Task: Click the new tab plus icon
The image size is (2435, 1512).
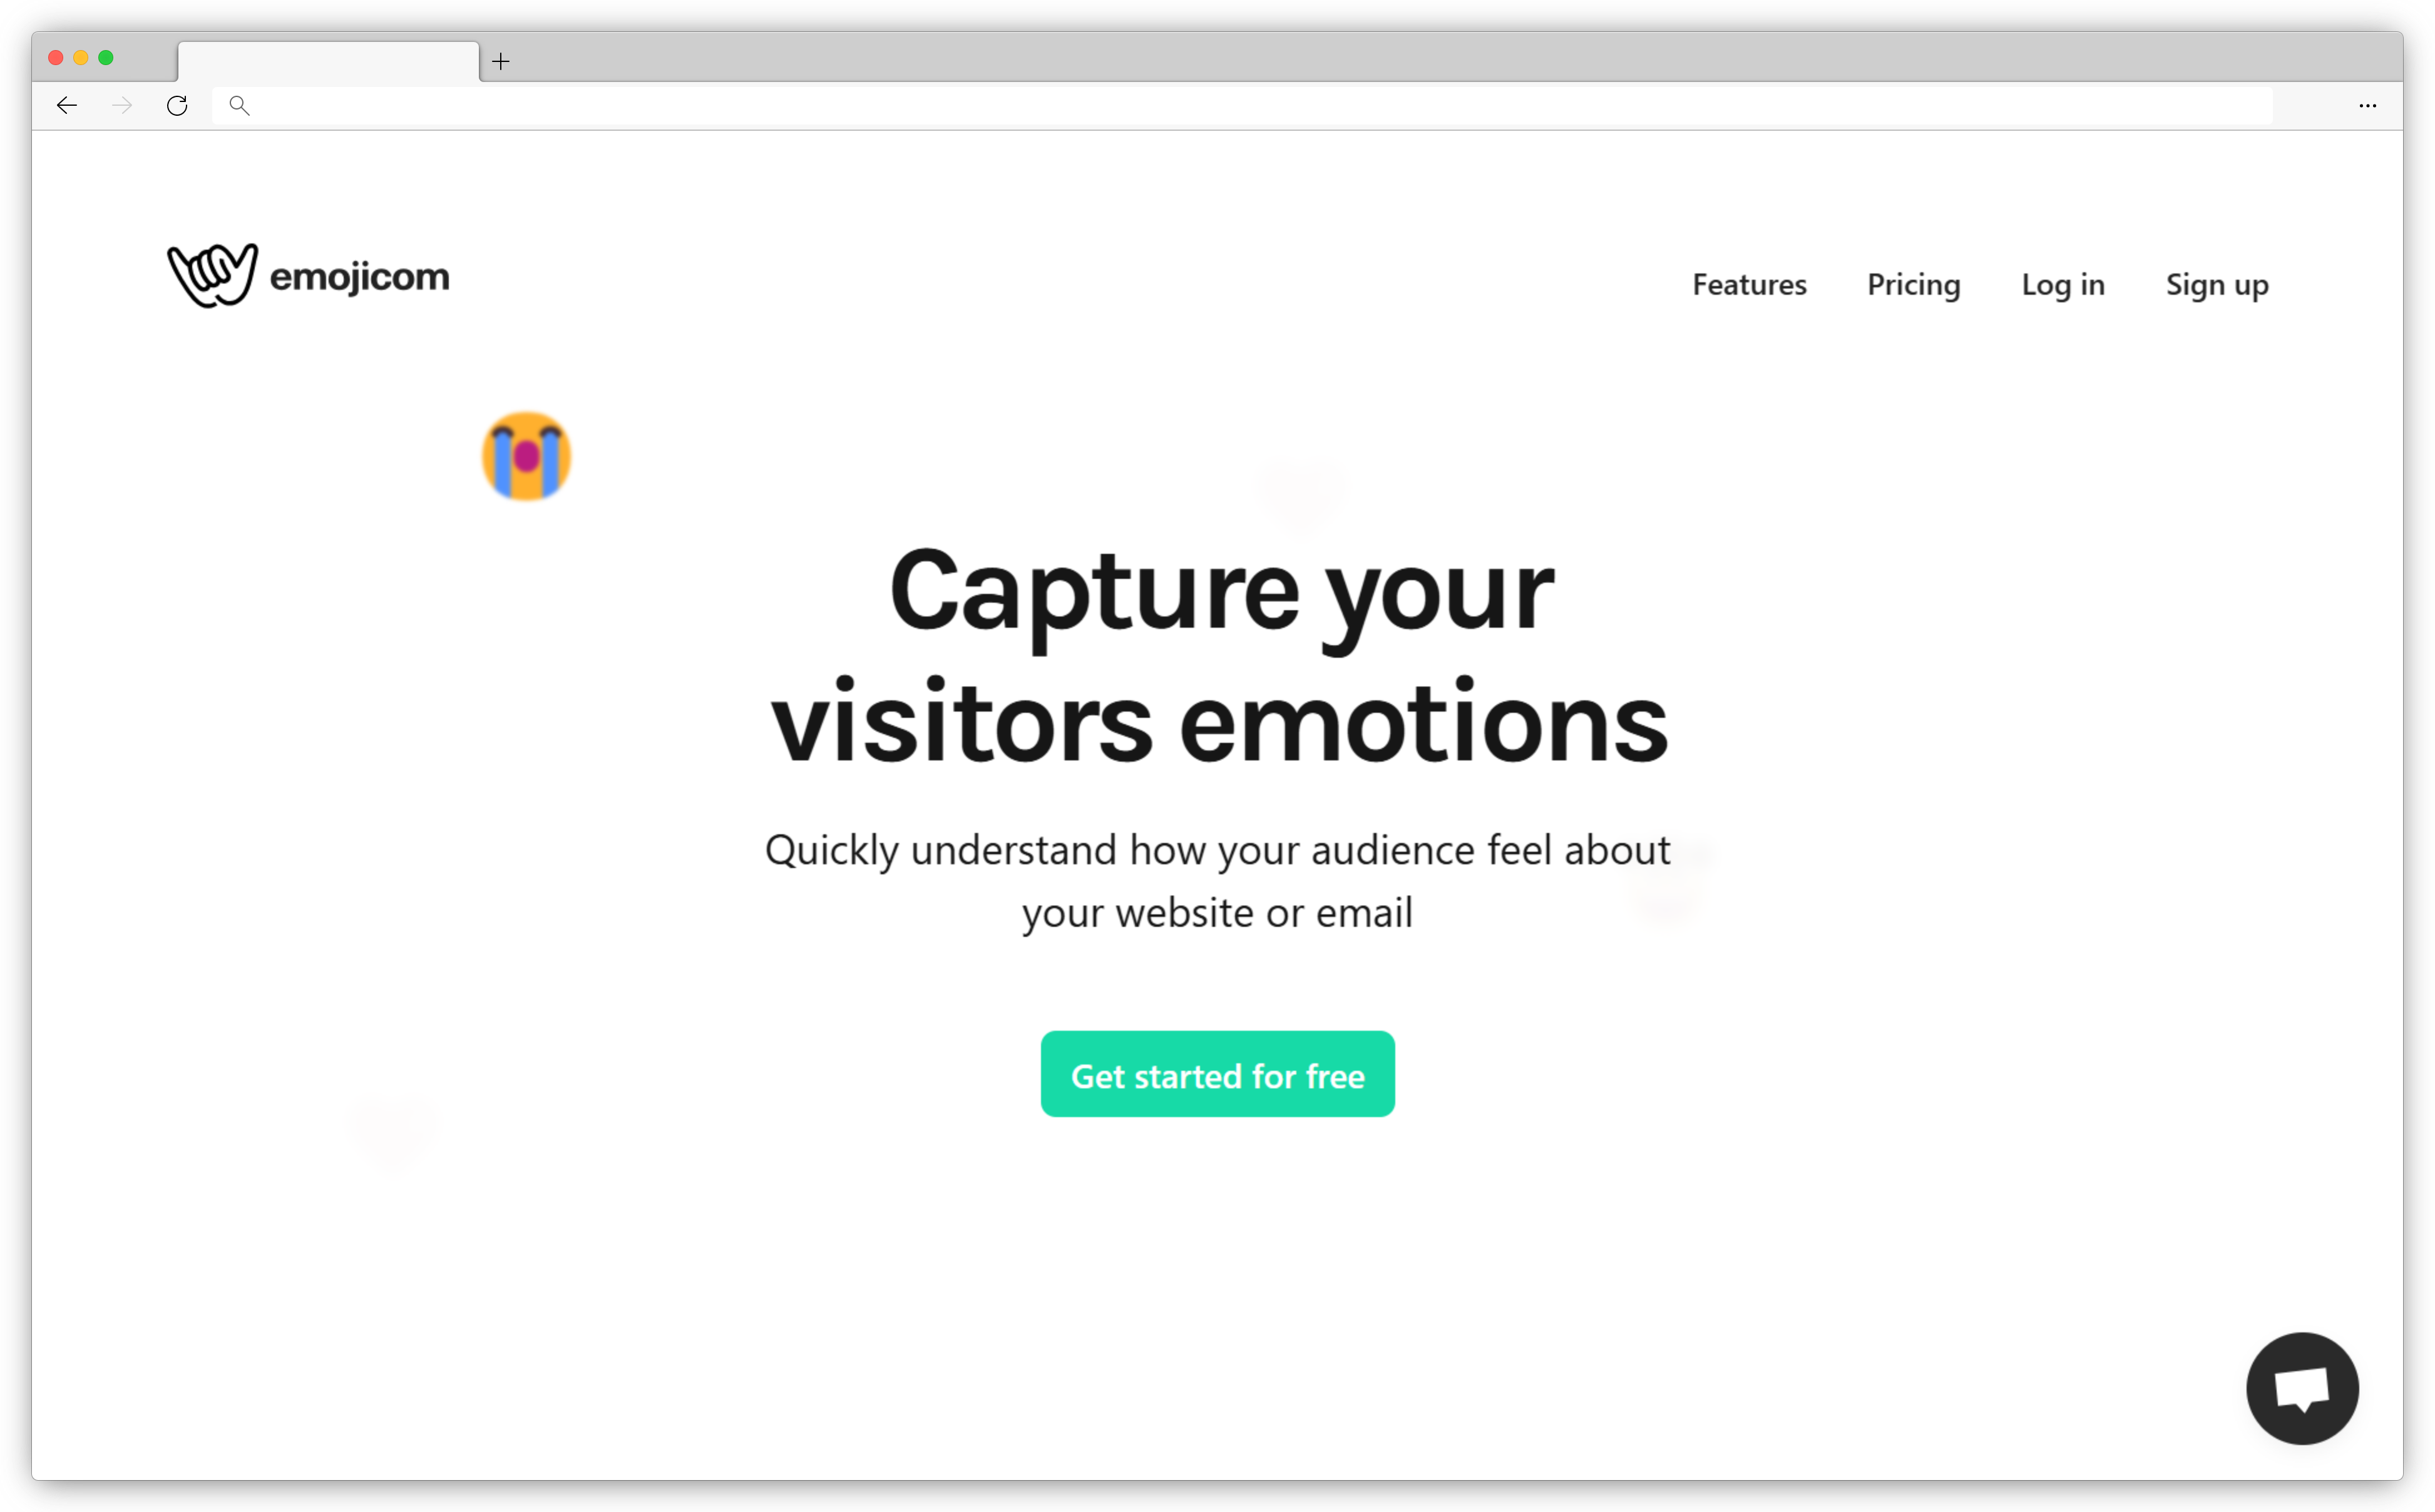Action: [501, 61]
